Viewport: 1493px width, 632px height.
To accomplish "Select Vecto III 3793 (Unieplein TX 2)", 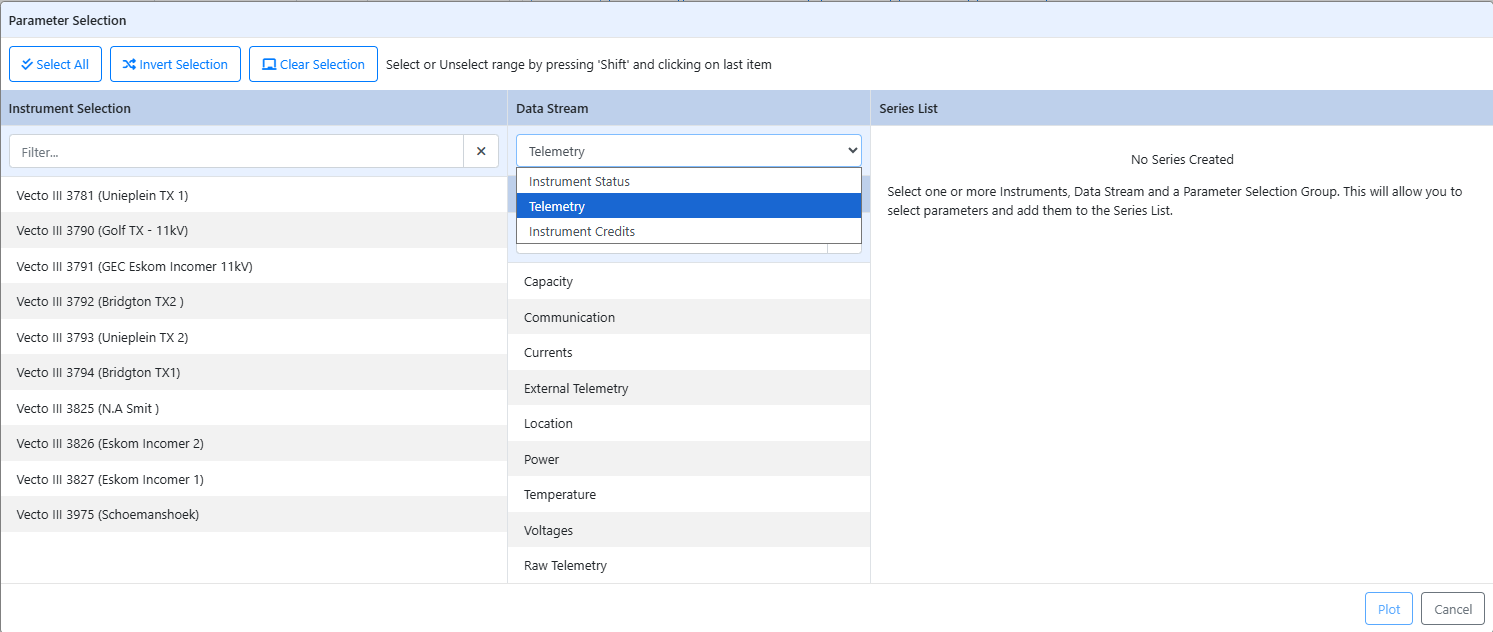I will [x=254, y=337].
